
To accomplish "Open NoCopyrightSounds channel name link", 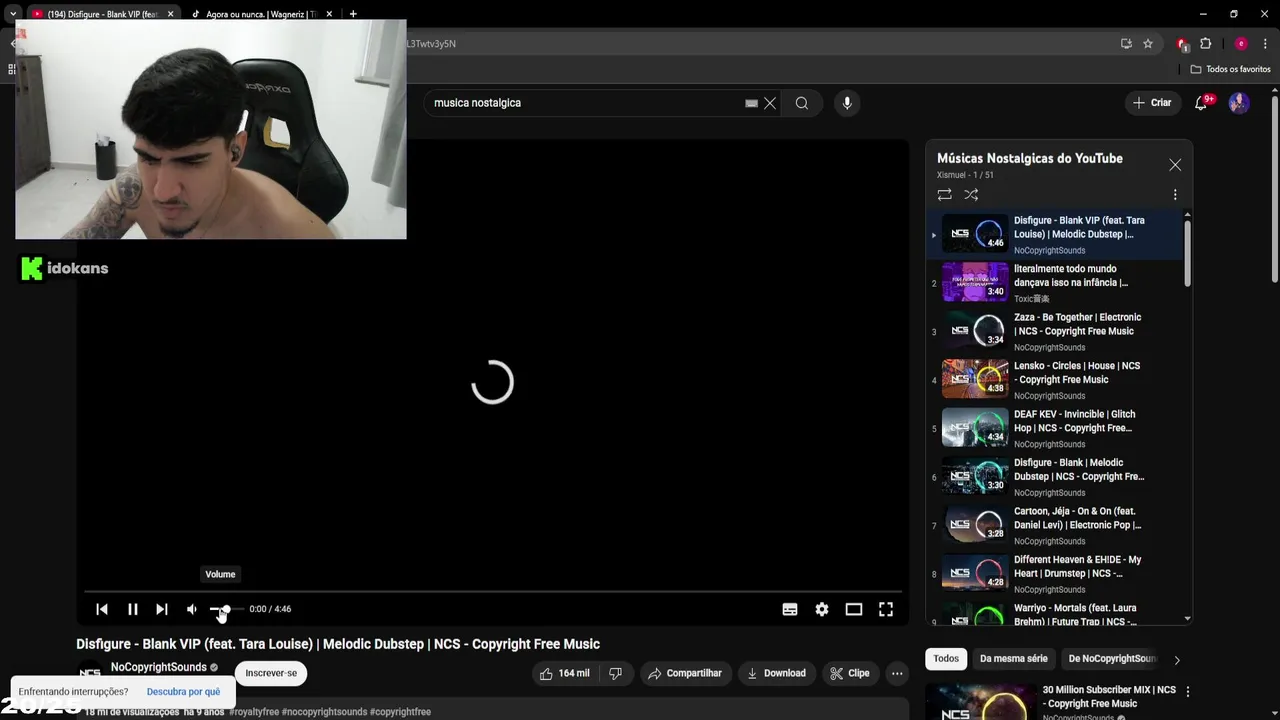I will [x=159, y=667].
